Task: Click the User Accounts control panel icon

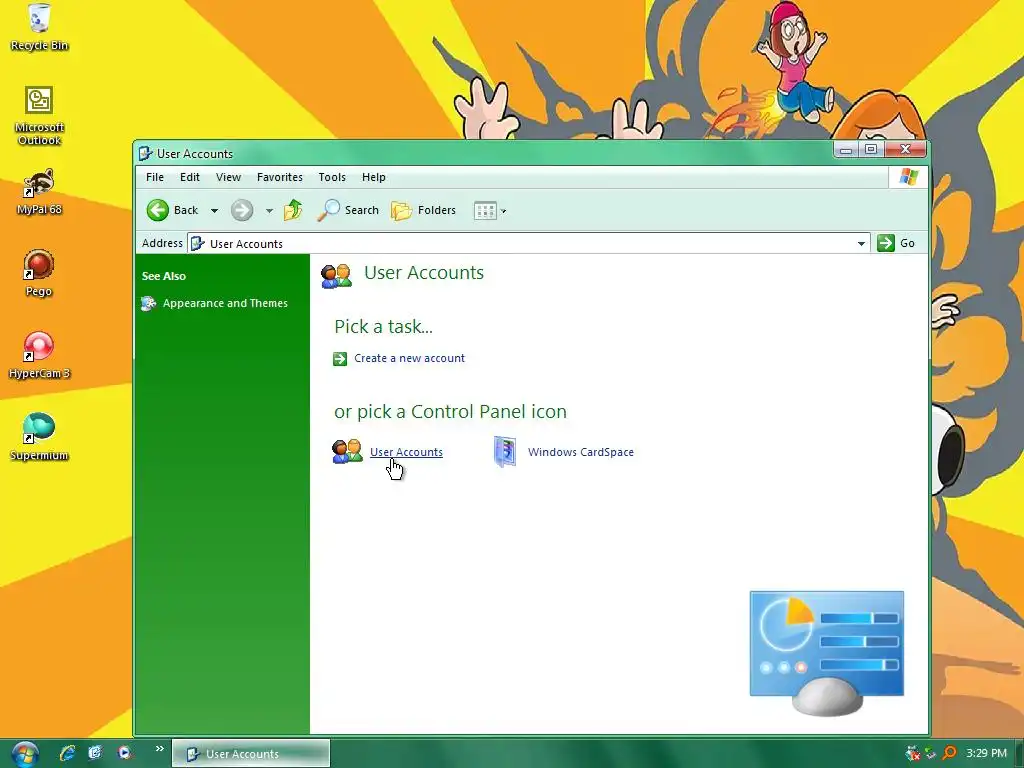Action: pos(347,451)
